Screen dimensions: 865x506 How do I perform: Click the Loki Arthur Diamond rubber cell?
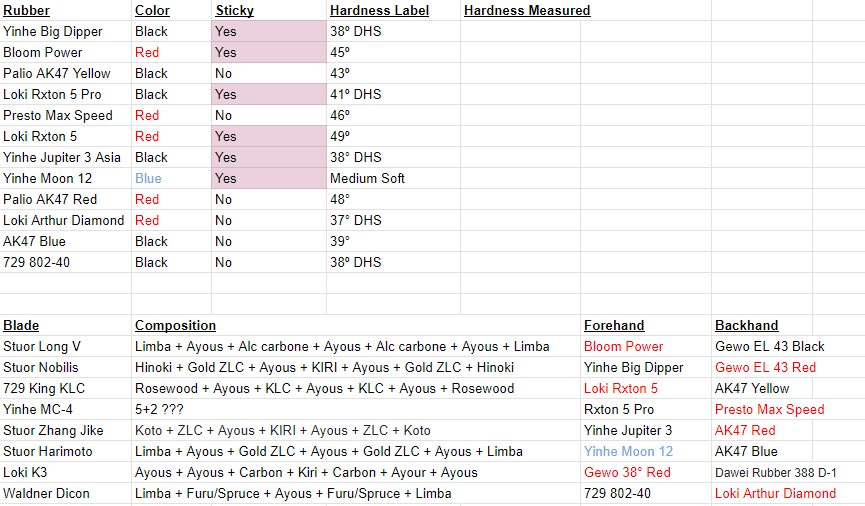tap(66, 220)
